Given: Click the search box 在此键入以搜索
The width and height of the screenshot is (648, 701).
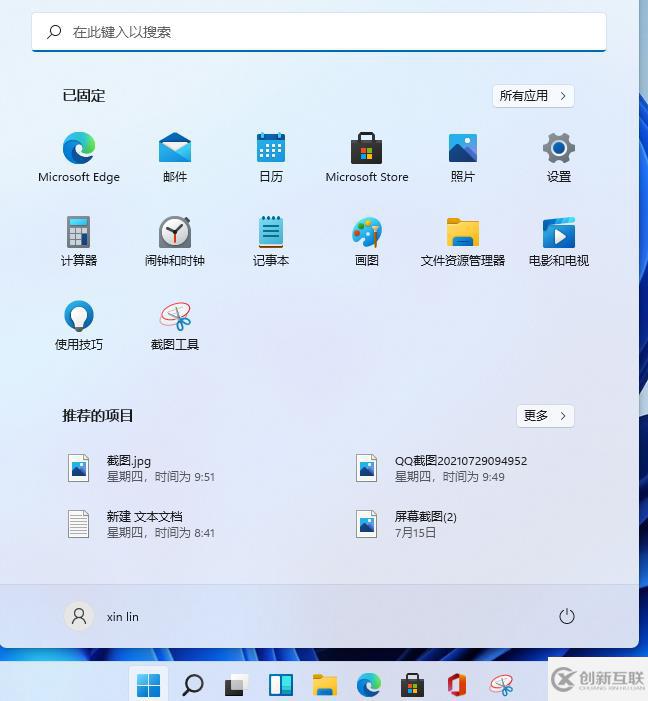Looking at the screenshot, I should 319,32.
